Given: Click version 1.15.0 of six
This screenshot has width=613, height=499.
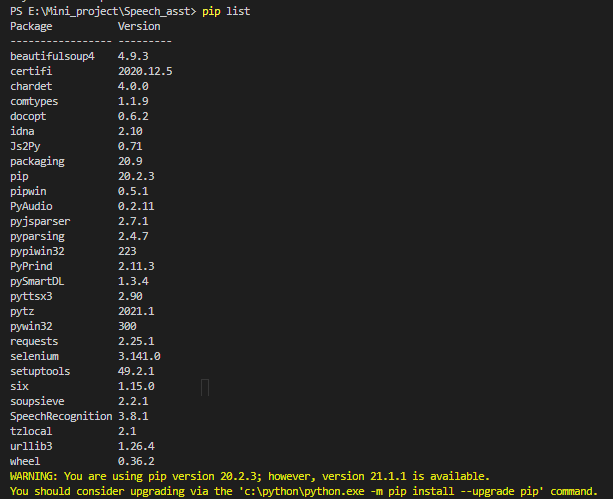Looking at the screenshot, I should pyautogui.click(x=136, y=387).
